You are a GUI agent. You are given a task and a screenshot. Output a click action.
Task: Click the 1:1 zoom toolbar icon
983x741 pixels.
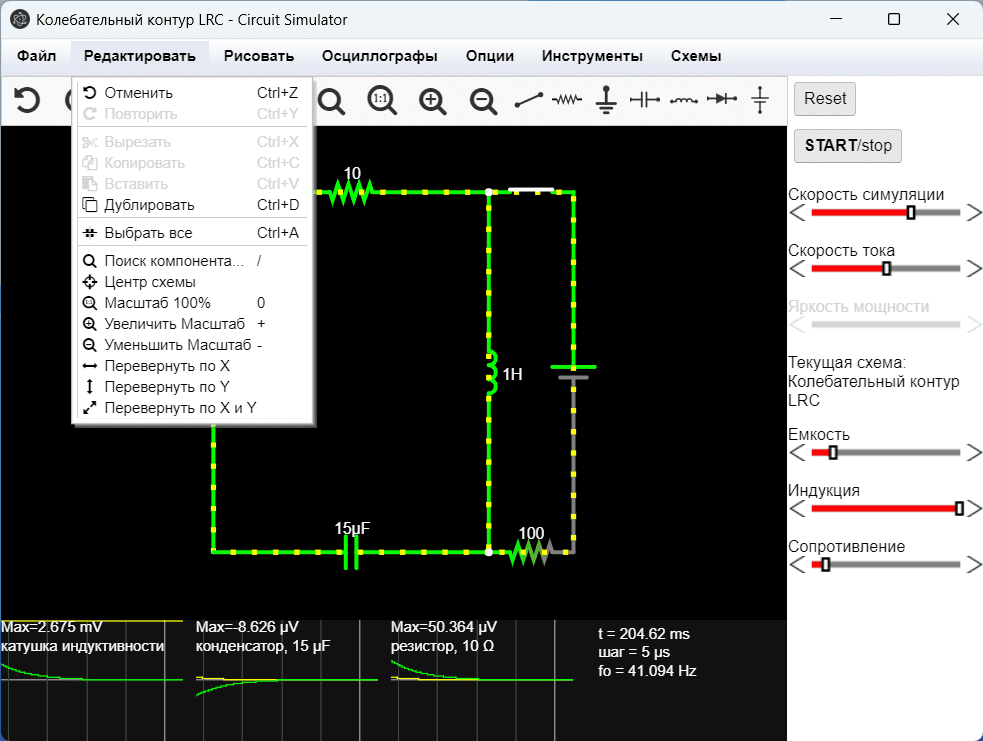pos(381,100)
